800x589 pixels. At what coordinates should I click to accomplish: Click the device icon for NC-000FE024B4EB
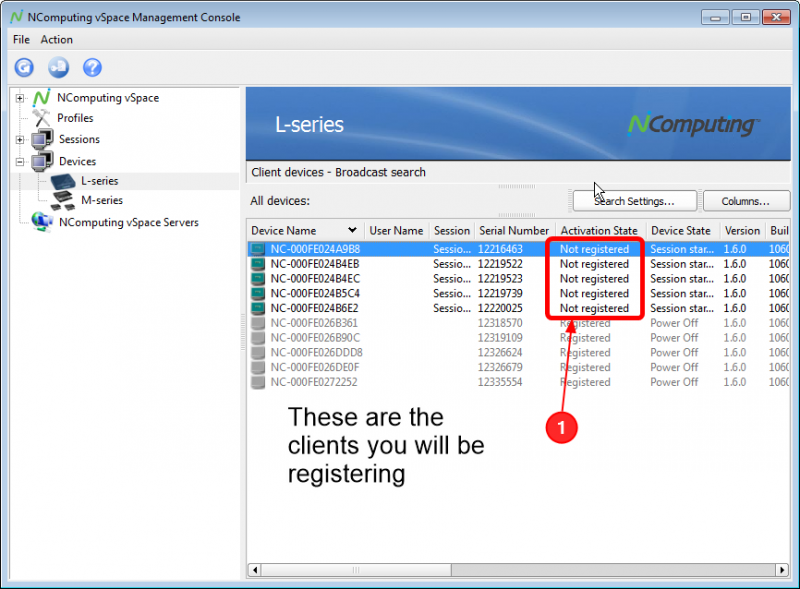click(x=258, y=264)
